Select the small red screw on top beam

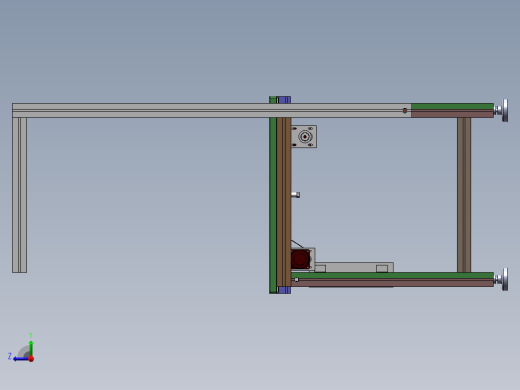[405, 110]
